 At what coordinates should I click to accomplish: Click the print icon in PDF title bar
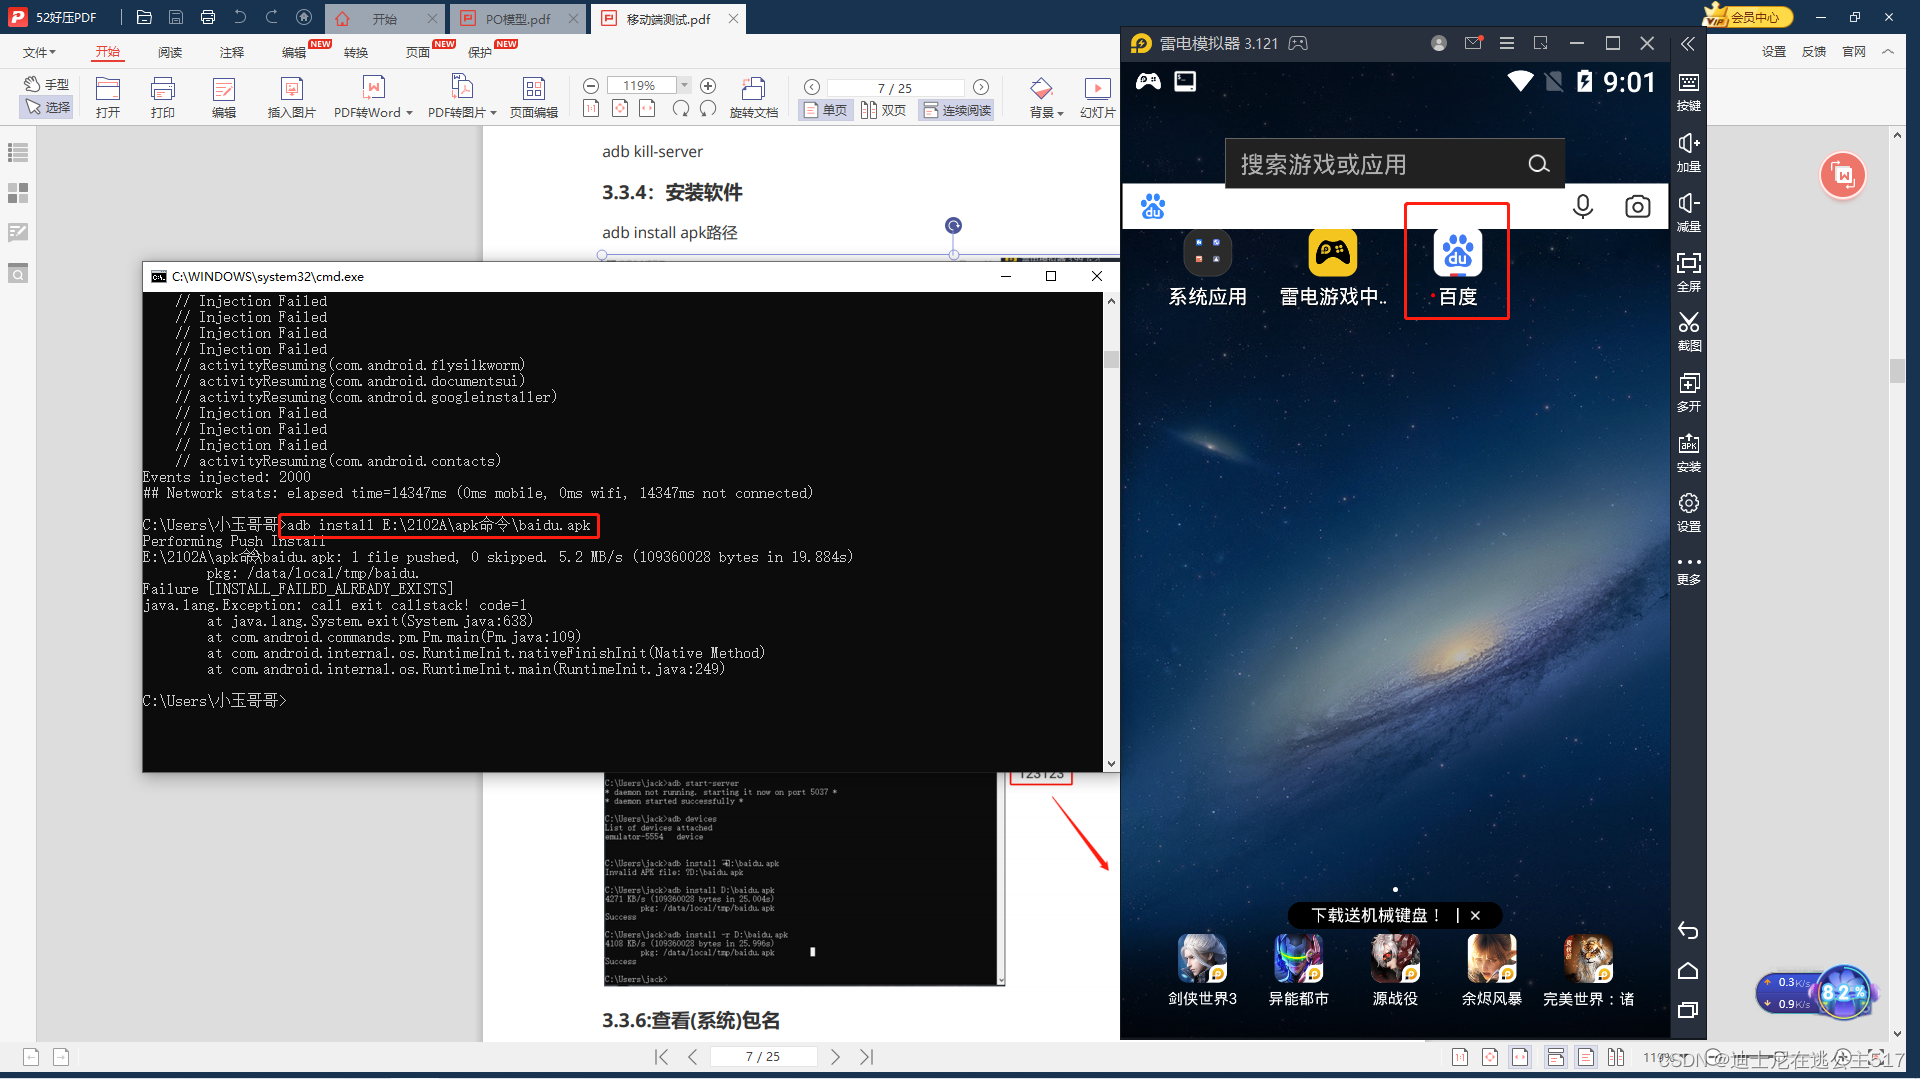click(208, 17)
